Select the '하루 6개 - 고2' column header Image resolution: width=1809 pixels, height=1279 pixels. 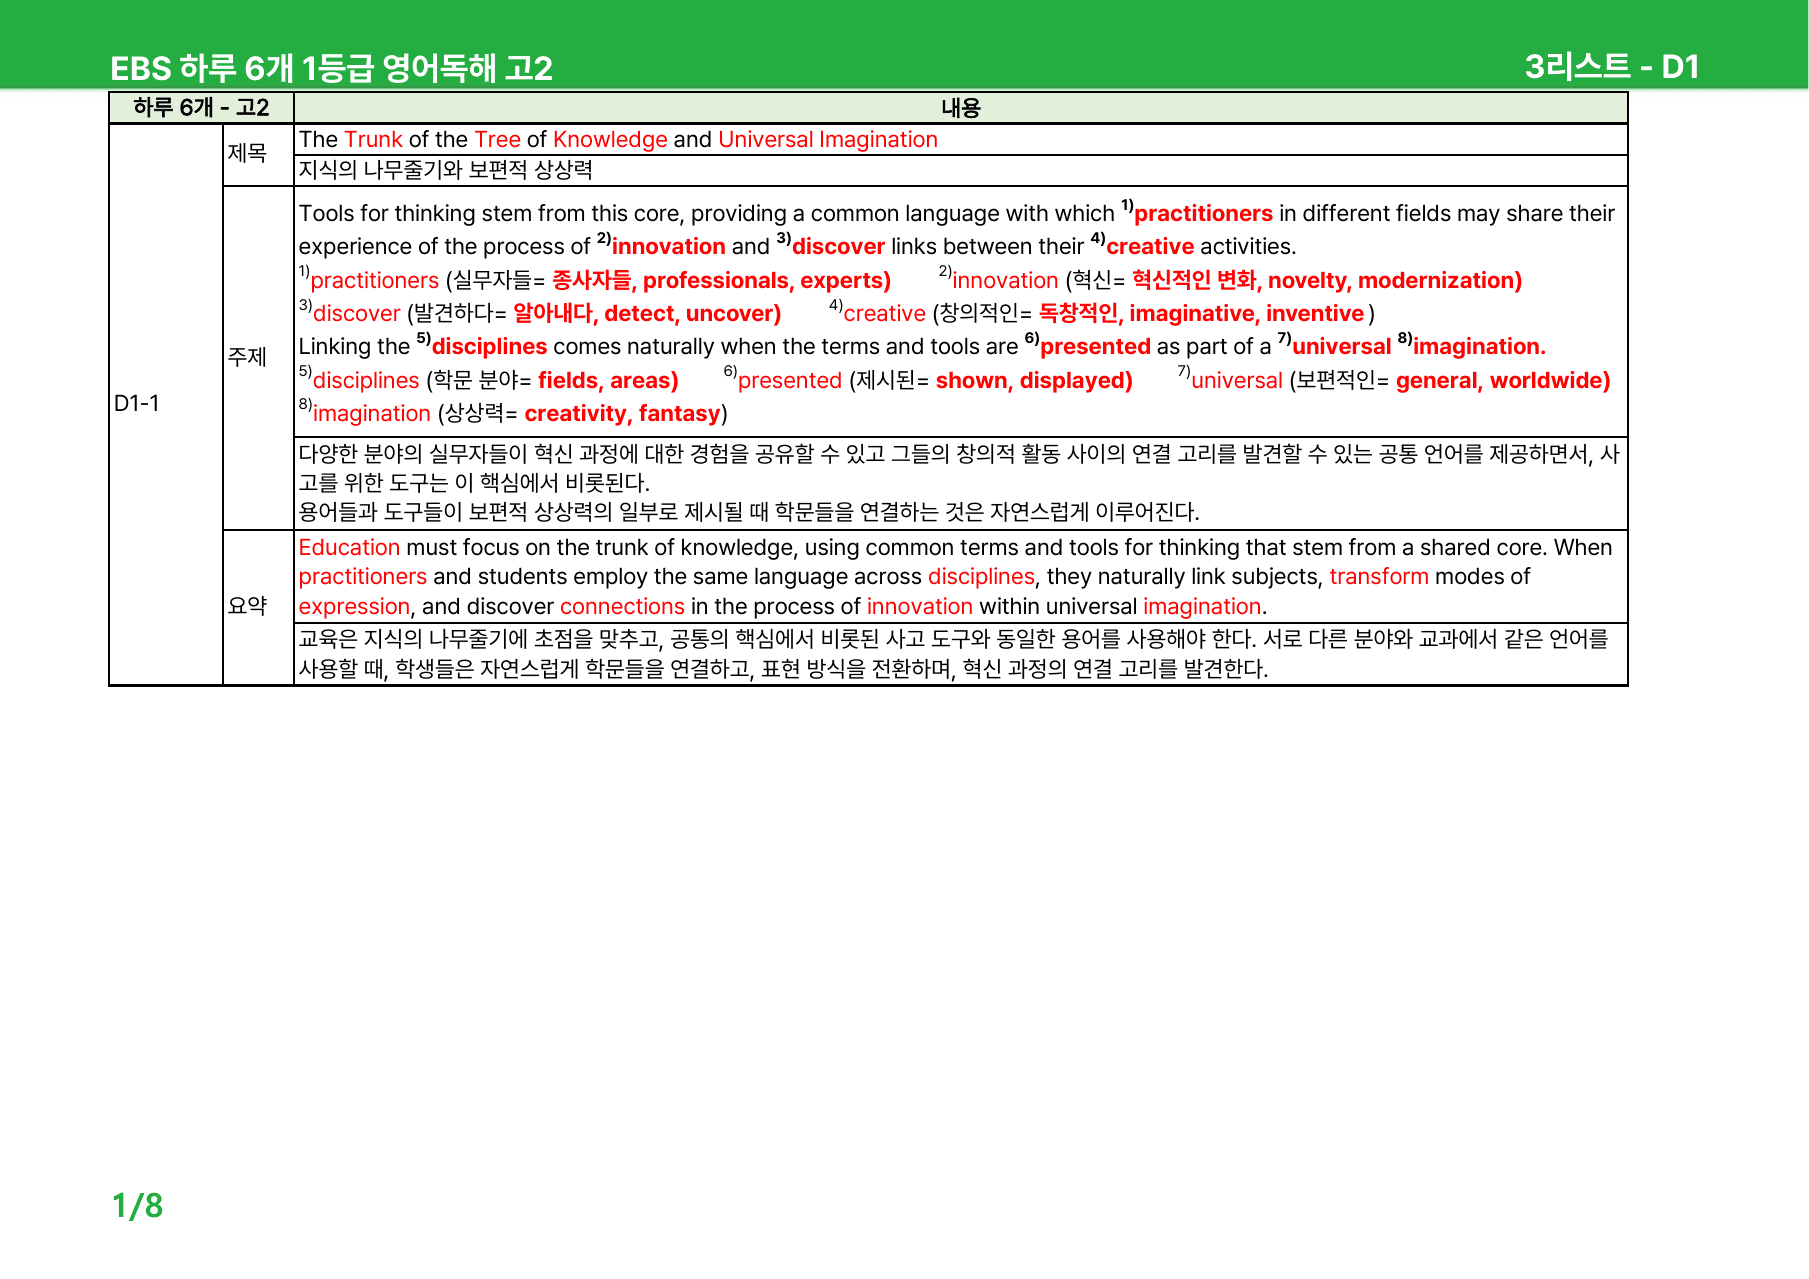click(x=201, y=108)
